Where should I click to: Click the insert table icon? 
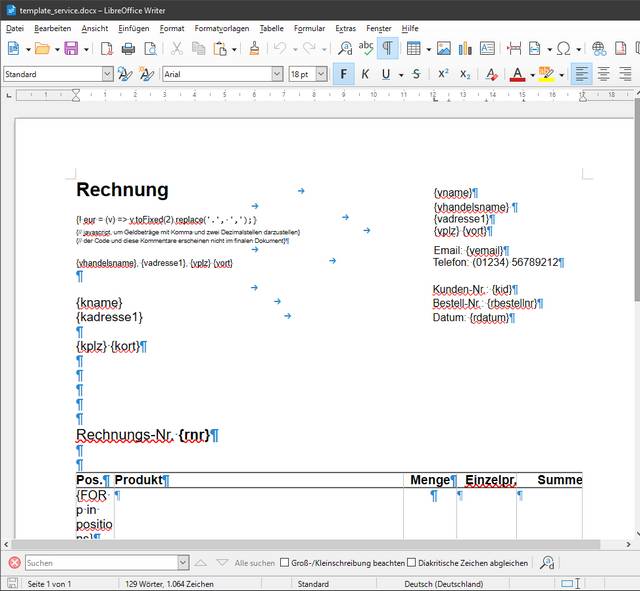click(x=413, y=48)
